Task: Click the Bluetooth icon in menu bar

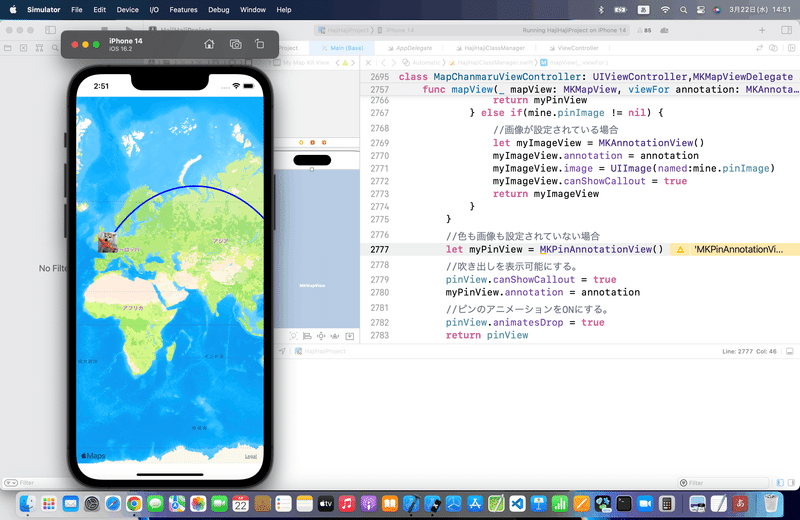Action: click(601, 10)
